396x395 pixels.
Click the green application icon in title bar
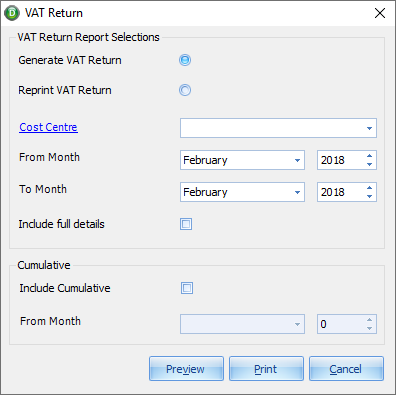click(12, 13)
